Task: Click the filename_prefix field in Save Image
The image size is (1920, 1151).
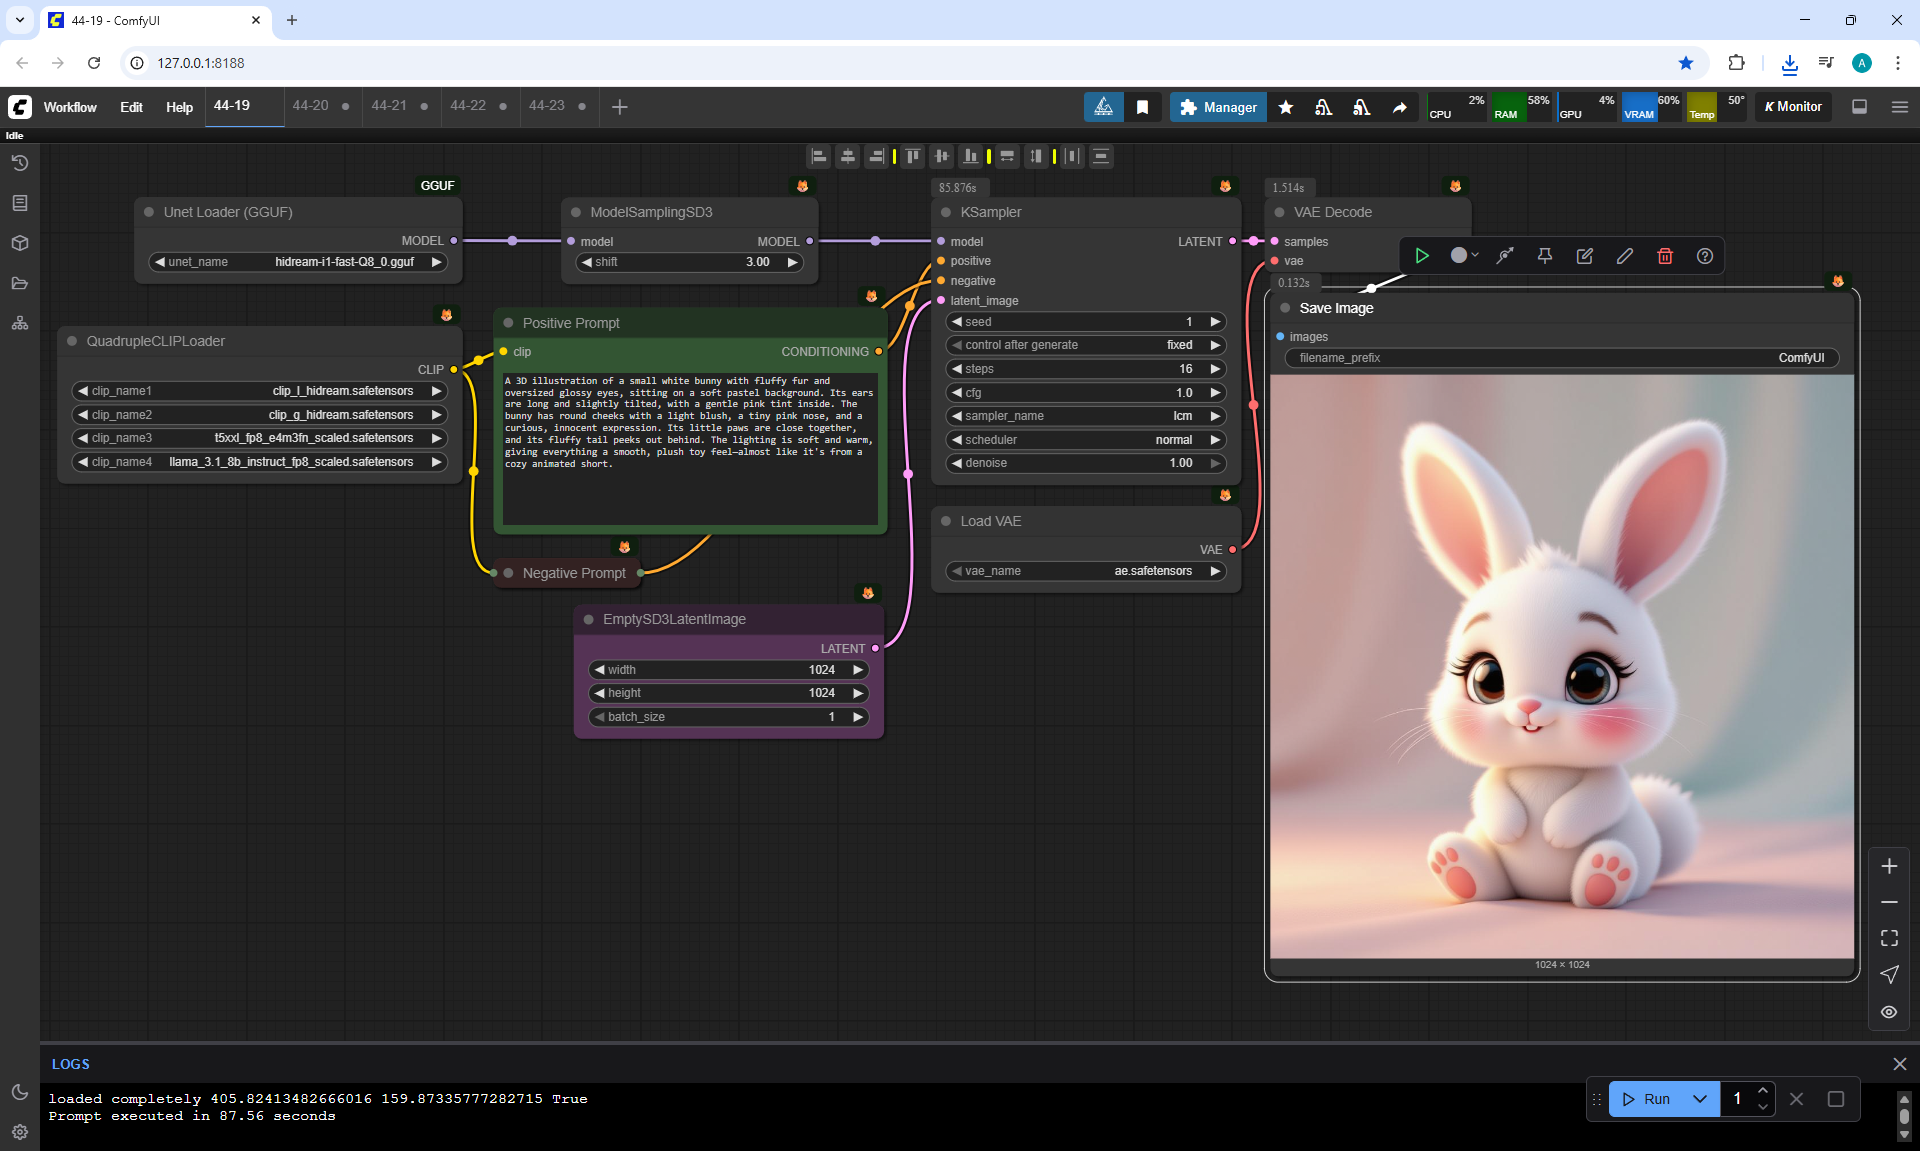Action: pos(1561,358)
